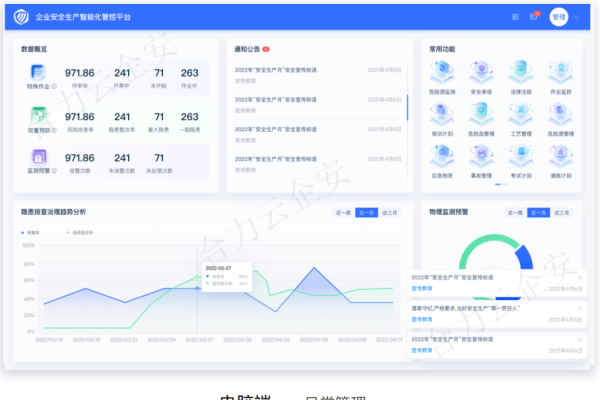Click the 通知公告 list scrollbar

pos(408,108)
